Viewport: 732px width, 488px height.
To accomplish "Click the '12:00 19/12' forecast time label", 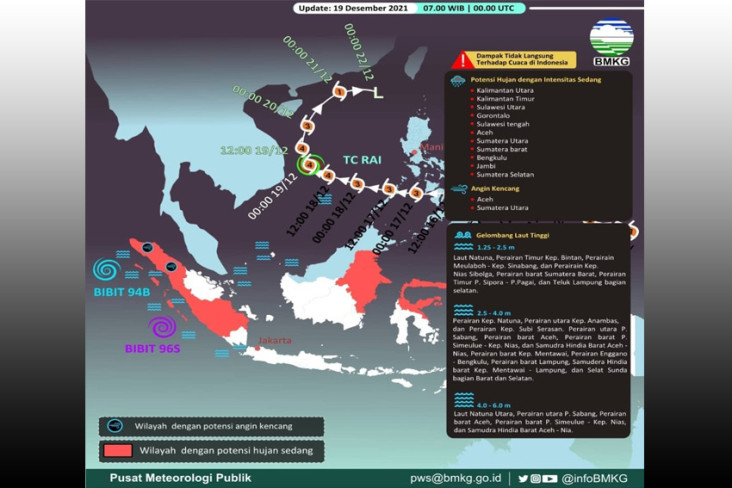I will tap(253, 151).
